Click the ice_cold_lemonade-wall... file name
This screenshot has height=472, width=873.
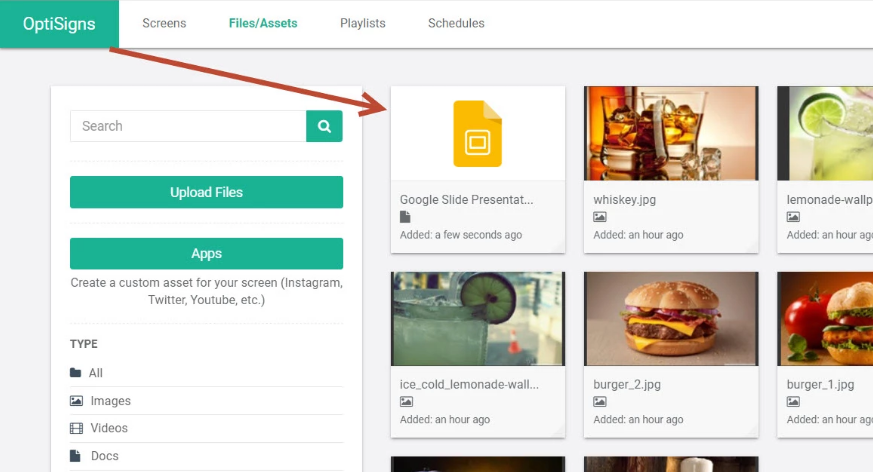(469, 385)
